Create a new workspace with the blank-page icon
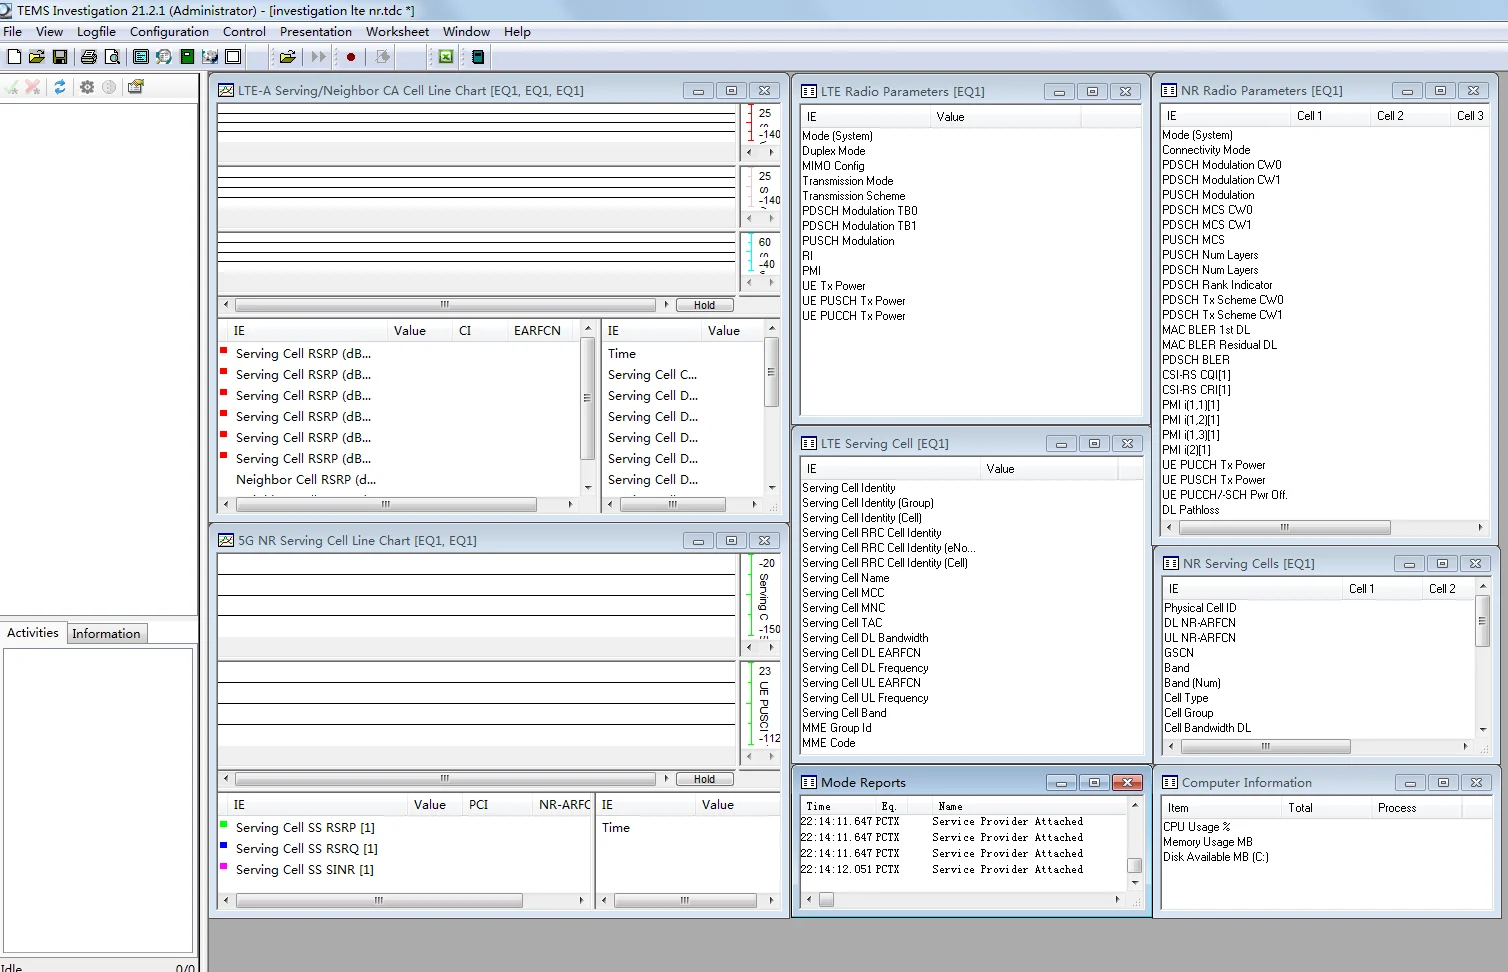Viewport: 1508px width, 972px height. tap(14, 57)
